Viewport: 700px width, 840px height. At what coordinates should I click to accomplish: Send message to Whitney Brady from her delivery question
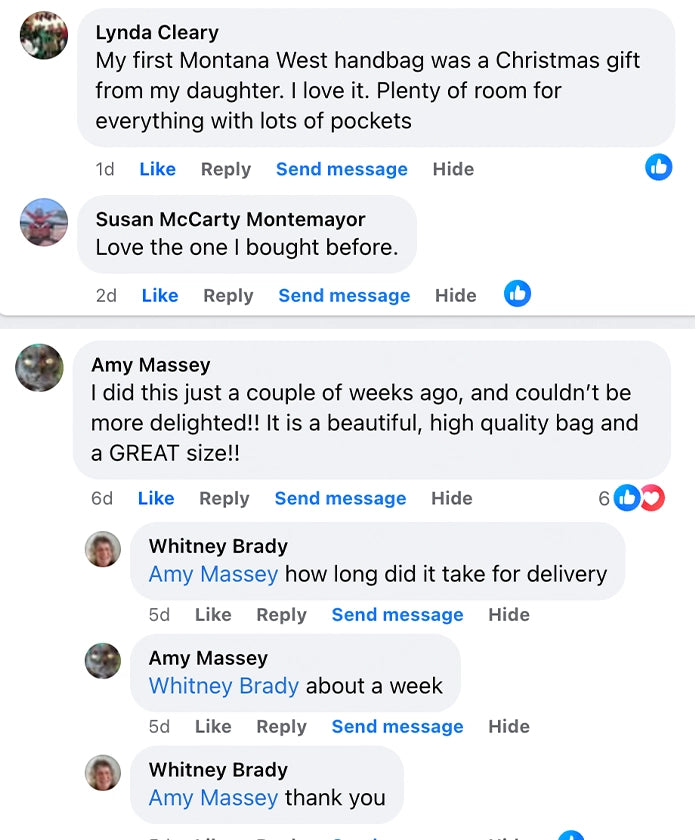tap(397, 614)
